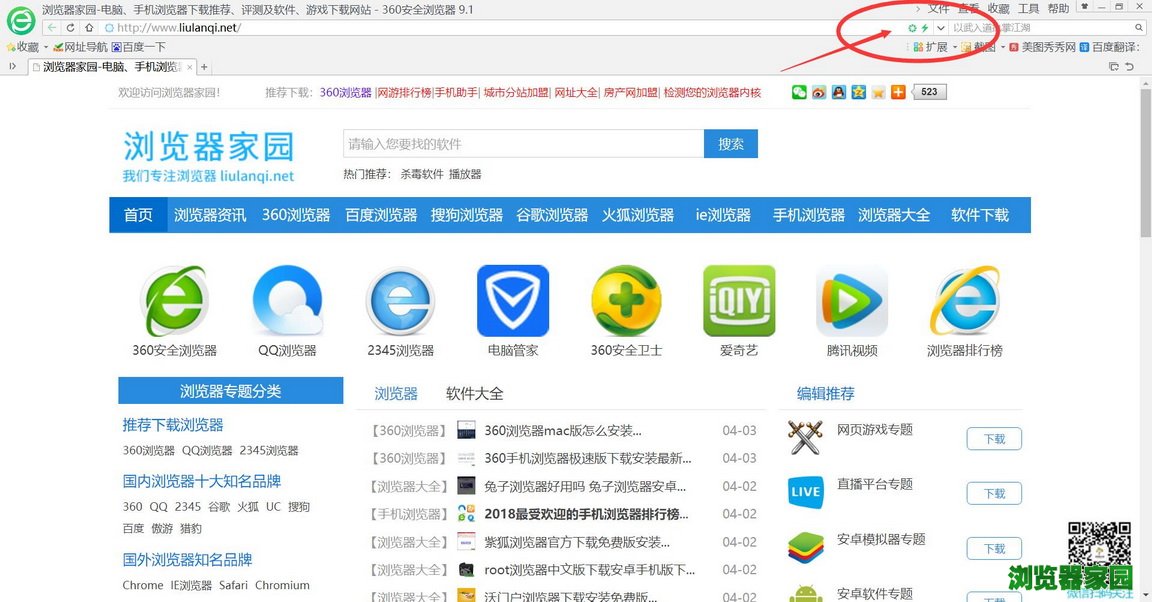Viewport: 1152px width, 602px height.
Task: Click the browser back arrow button
Action: (x=51, y=27)
